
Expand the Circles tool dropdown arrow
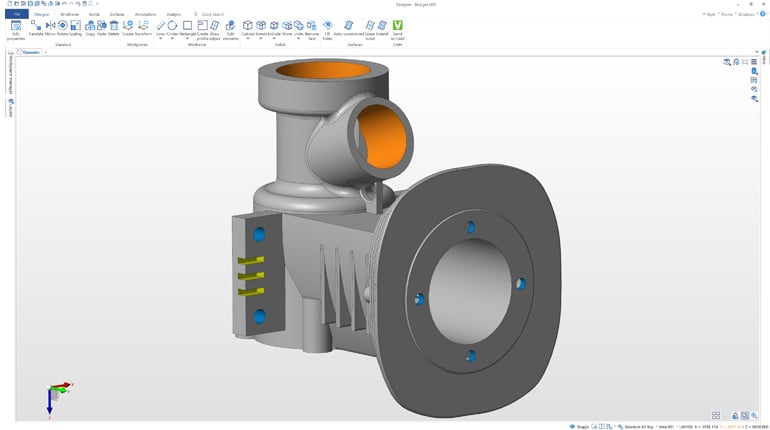(172, 39)
